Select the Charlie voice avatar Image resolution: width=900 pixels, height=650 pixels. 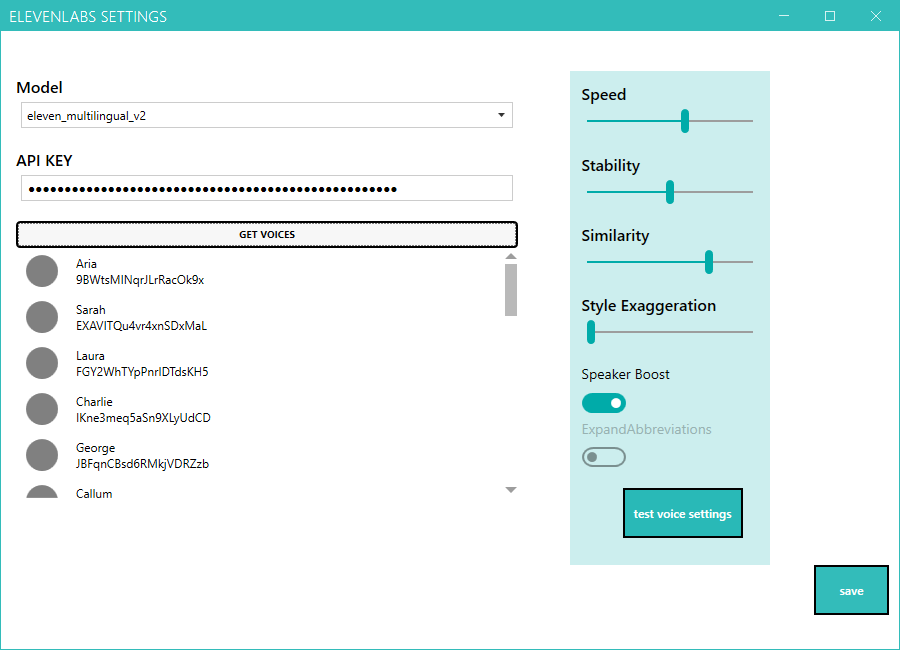[42, 409]
